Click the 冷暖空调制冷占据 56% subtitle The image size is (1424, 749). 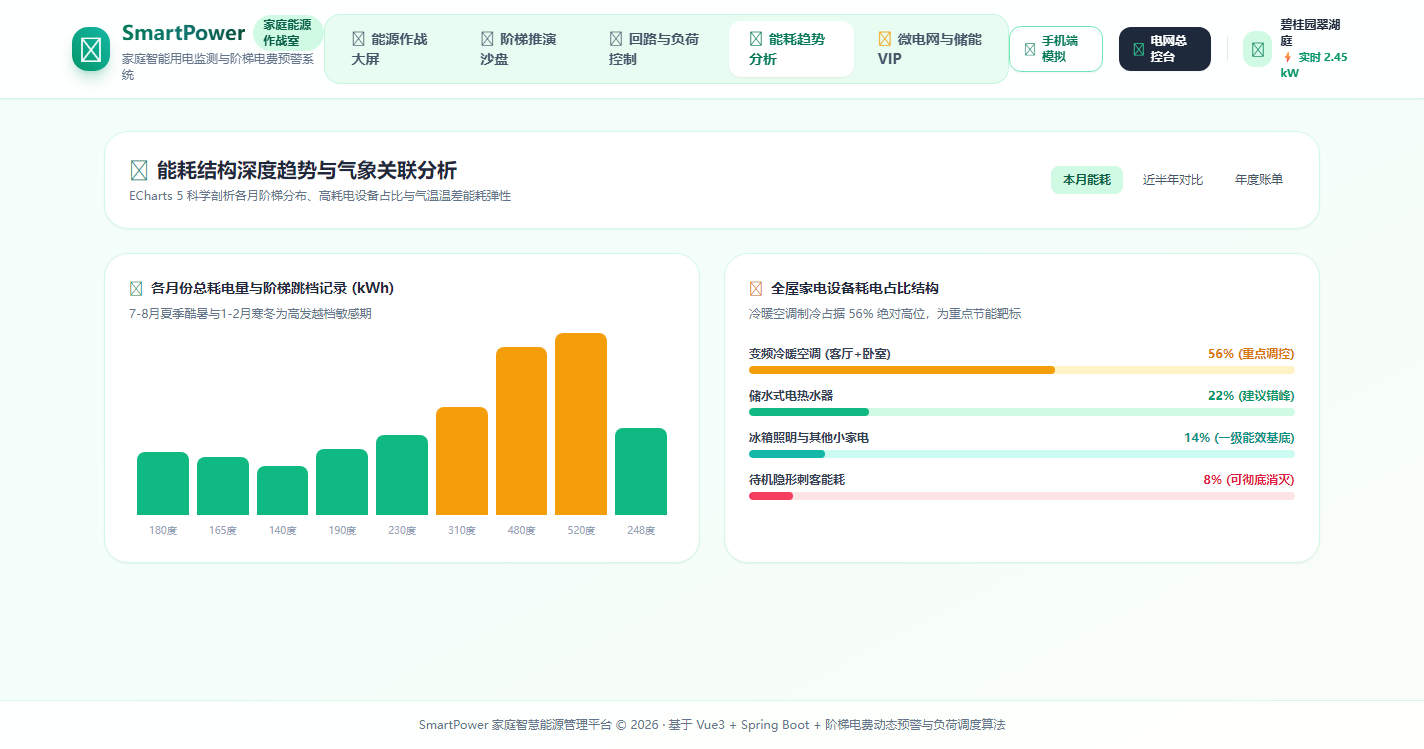[x=885, y=314]
